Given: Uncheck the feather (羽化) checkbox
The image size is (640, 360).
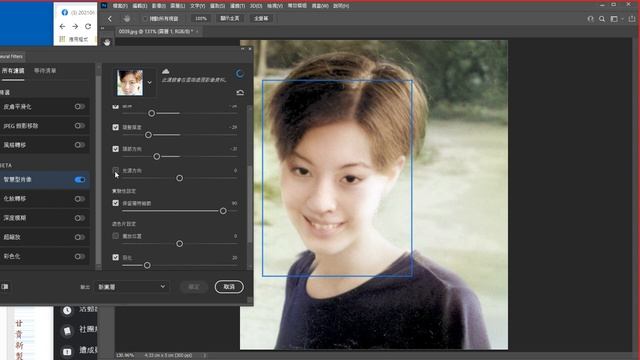Looking at the screenshot, I should pyautogui.click(x=116, y=257).
